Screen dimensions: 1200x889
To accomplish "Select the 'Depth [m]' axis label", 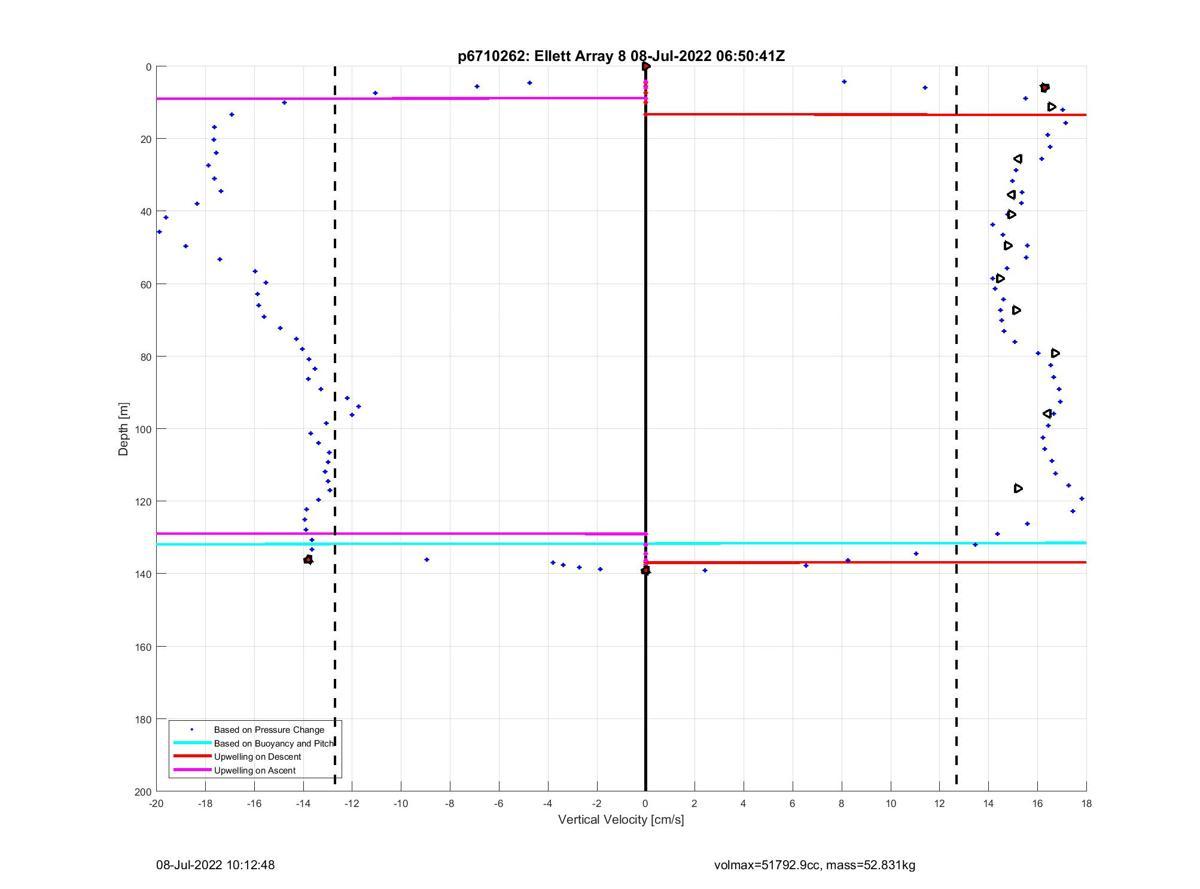I will 124,429.
